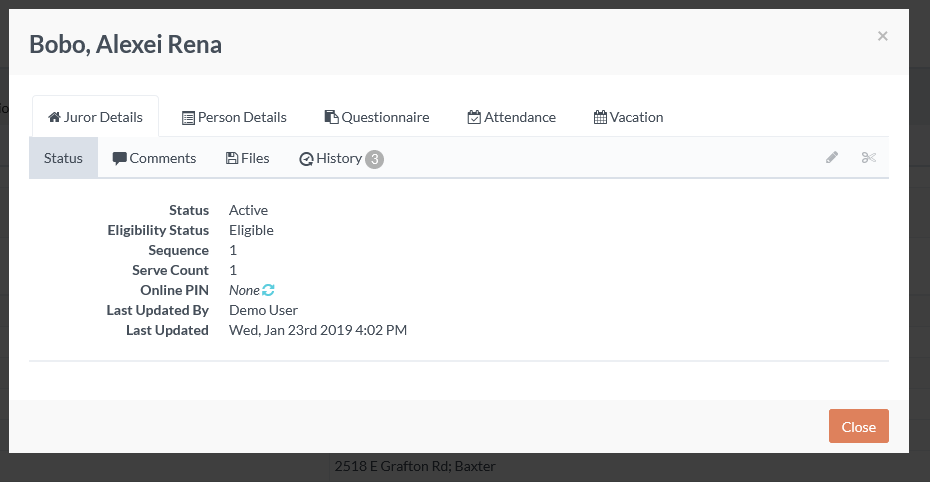This screenshot has height=482, width=930.
Task: Click the Last Updated date value
Action: point(317,330)
